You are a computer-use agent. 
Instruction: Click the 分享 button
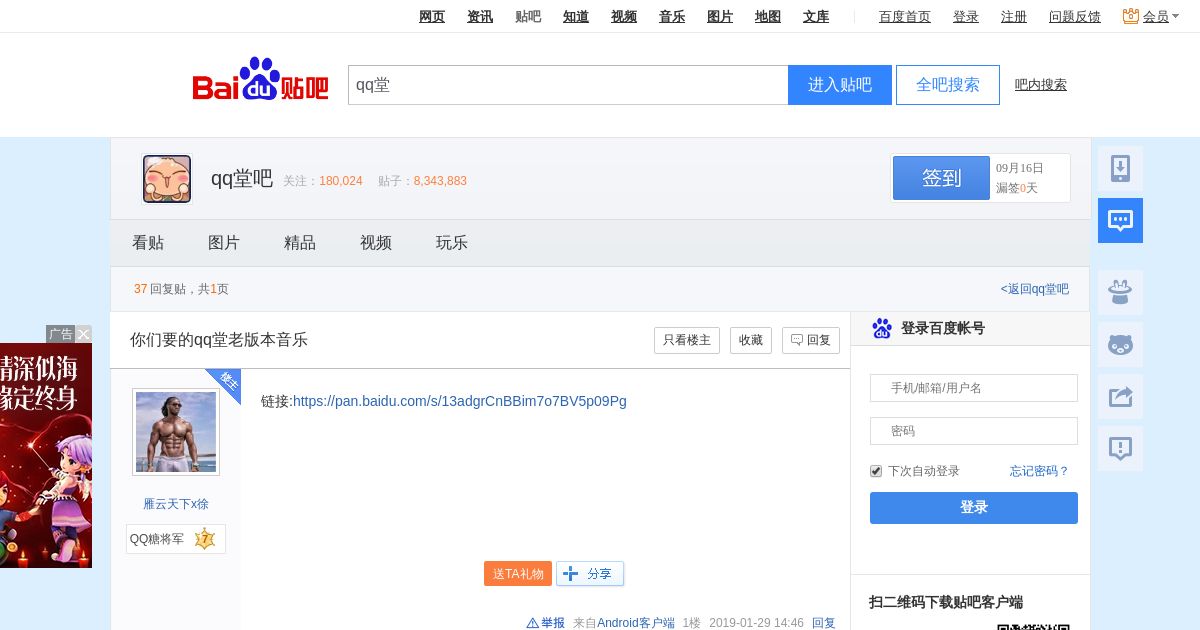pyautogui.click(x=590, y=574)
